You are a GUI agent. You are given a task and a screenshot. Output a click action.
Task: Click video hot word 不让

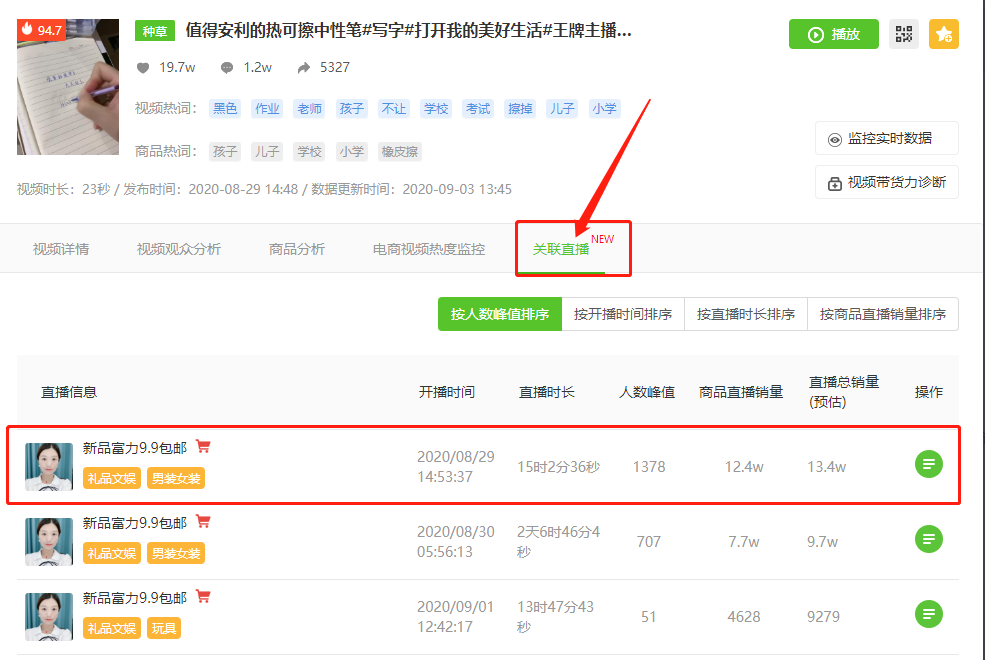pos(394,109)
